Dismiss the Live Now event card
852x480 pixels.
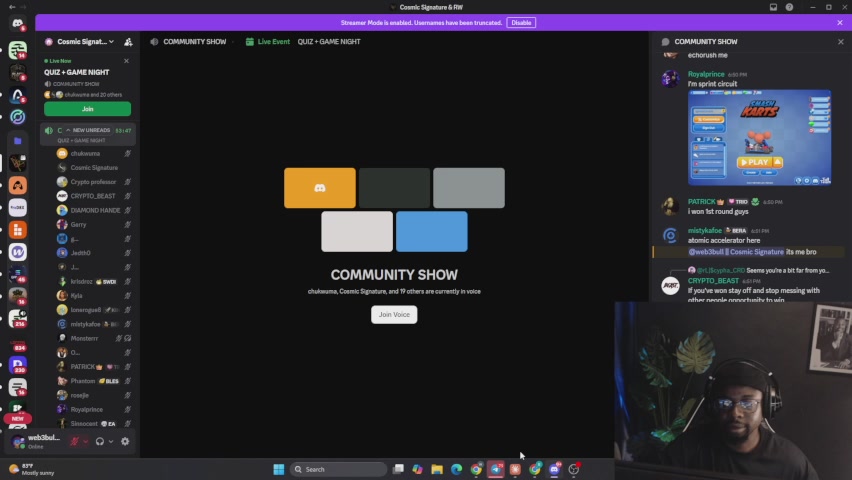(127, 61)
